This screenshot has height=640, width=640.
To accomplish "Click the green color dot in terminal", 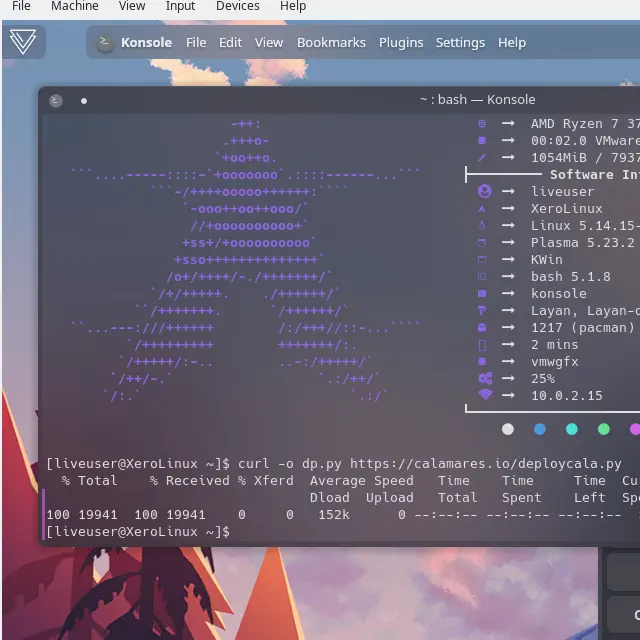I will coord(604,429).
